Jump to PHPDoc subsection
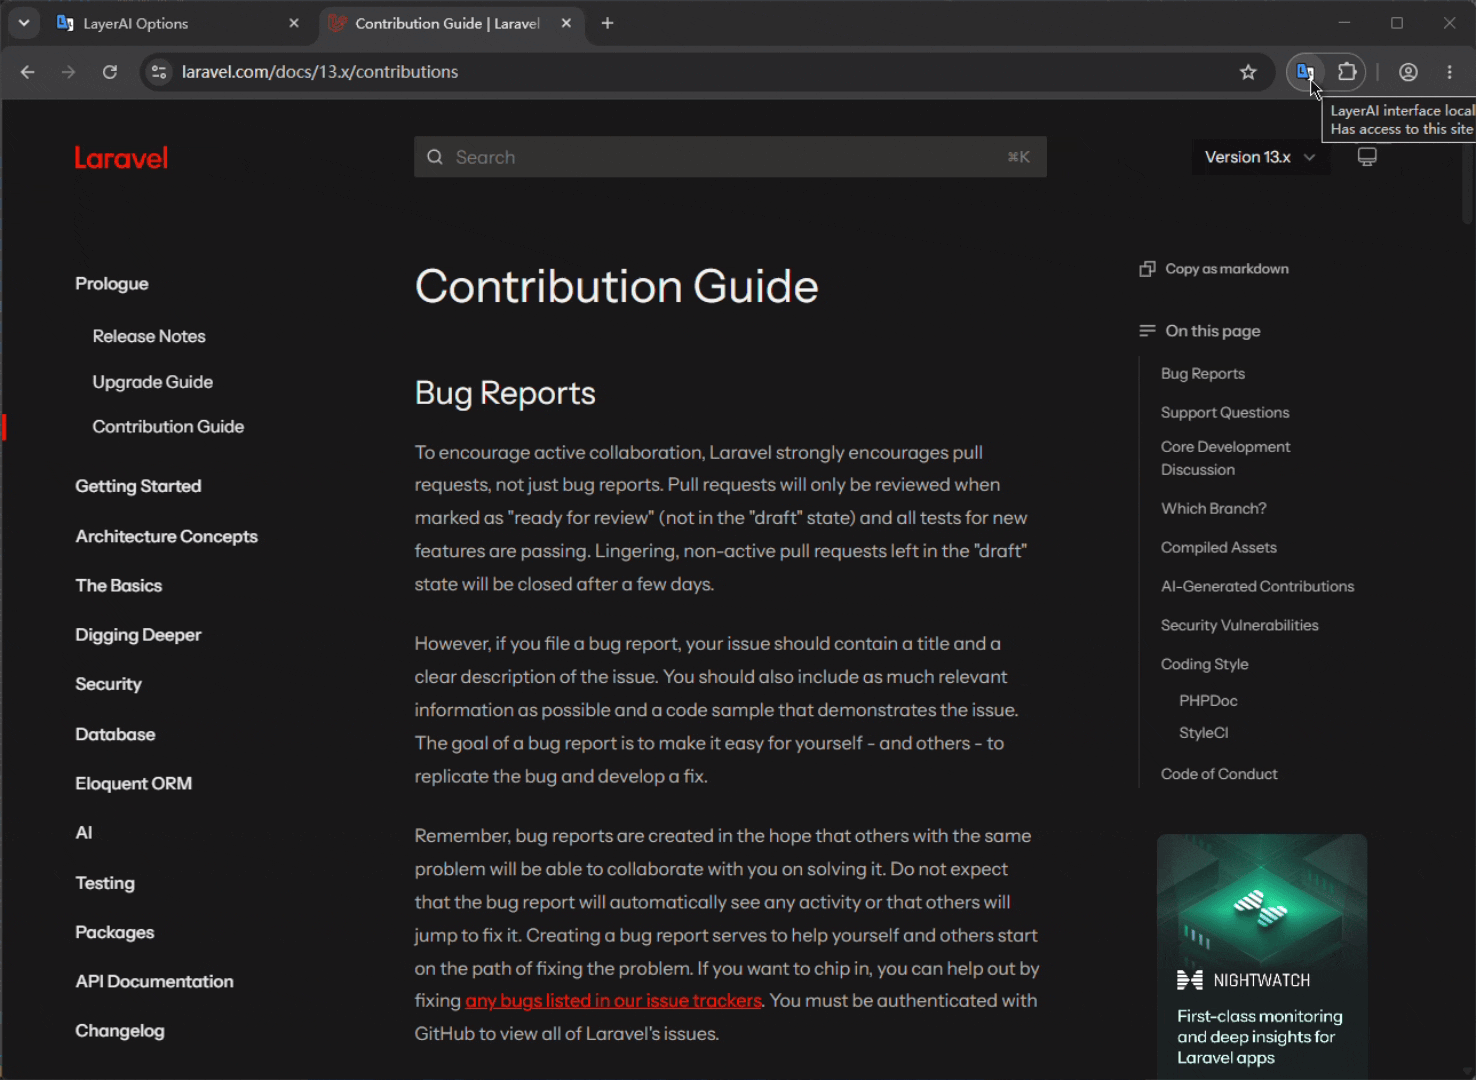The image size is (1476, 1080). [x=1208, y=701]
